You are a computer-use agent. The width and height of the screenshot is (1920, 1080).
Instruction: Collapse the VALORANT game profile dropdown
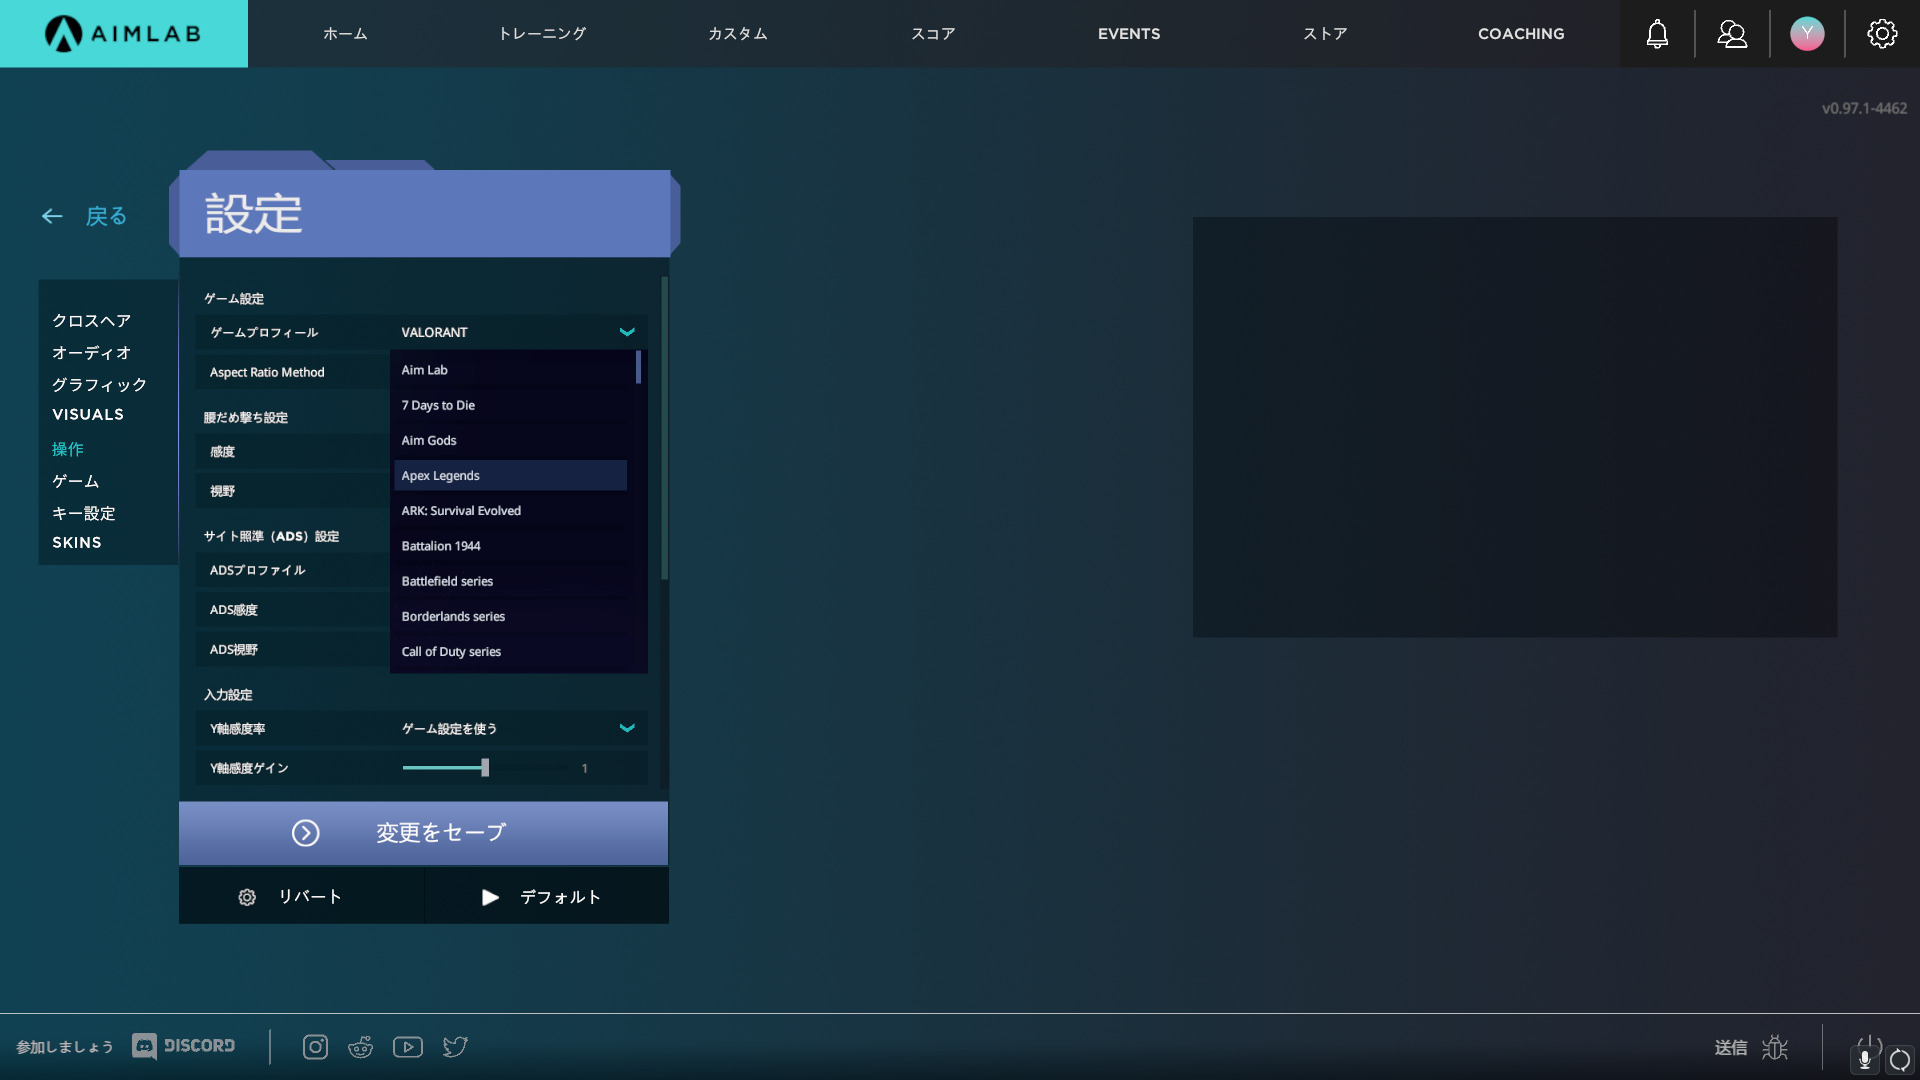click(x=626, y=332)
